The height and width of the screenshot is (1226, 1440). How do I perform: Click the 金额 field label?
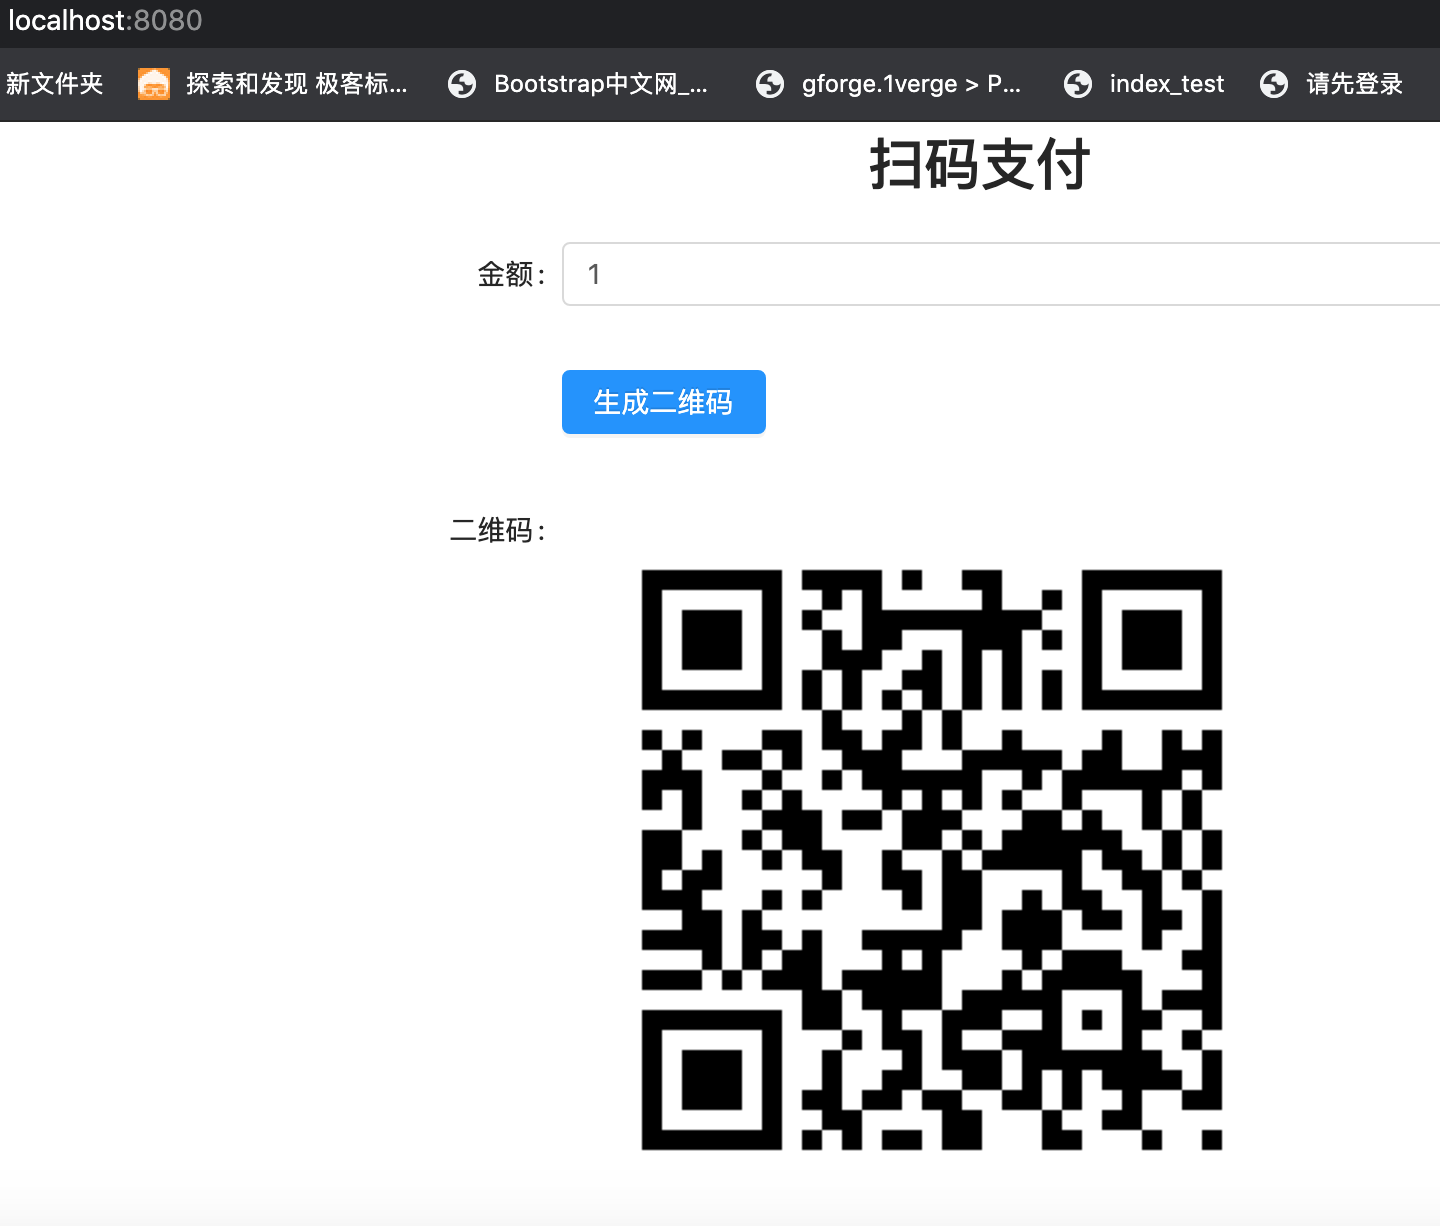(x=511, y=274)
